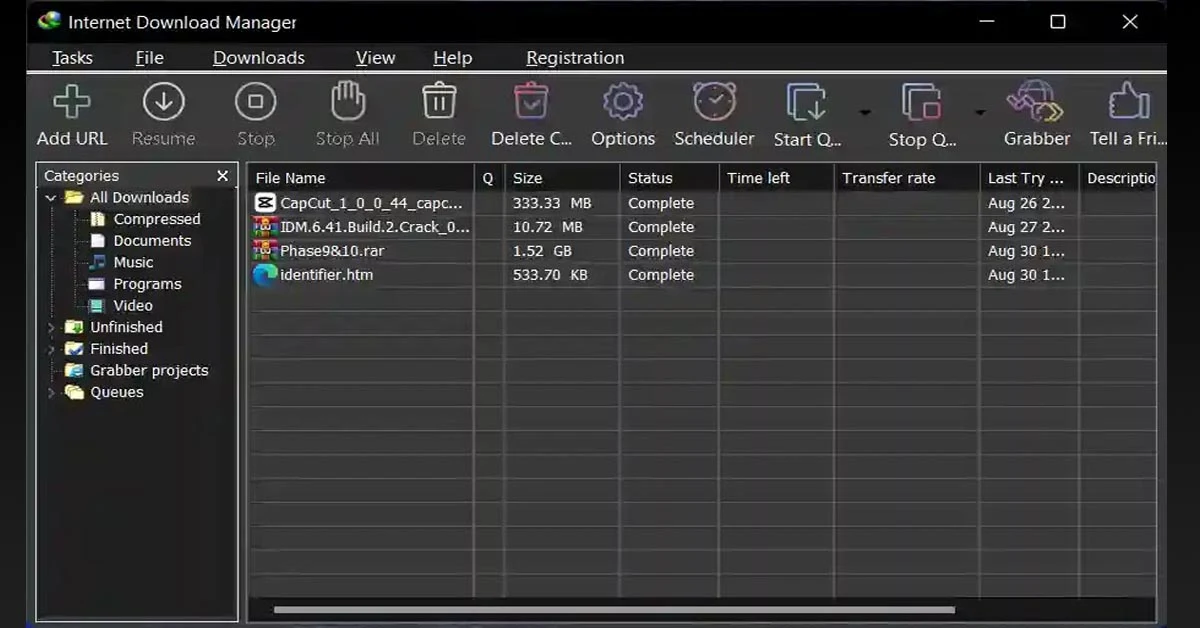Click the Phase9&10.rar archive icon
The height and width of the screenshot is (628, 1200).
(x=265, y=251)
